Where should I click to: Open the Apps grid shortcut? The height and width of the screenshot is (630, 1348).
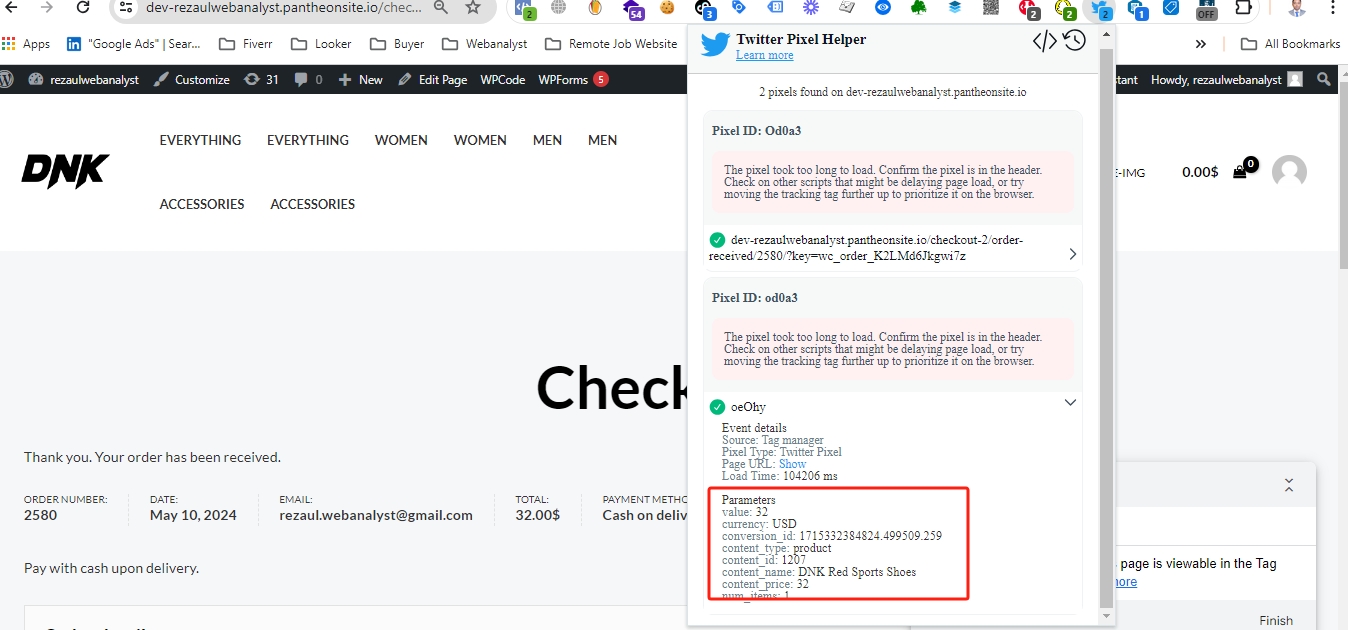[x=27, y=44]
